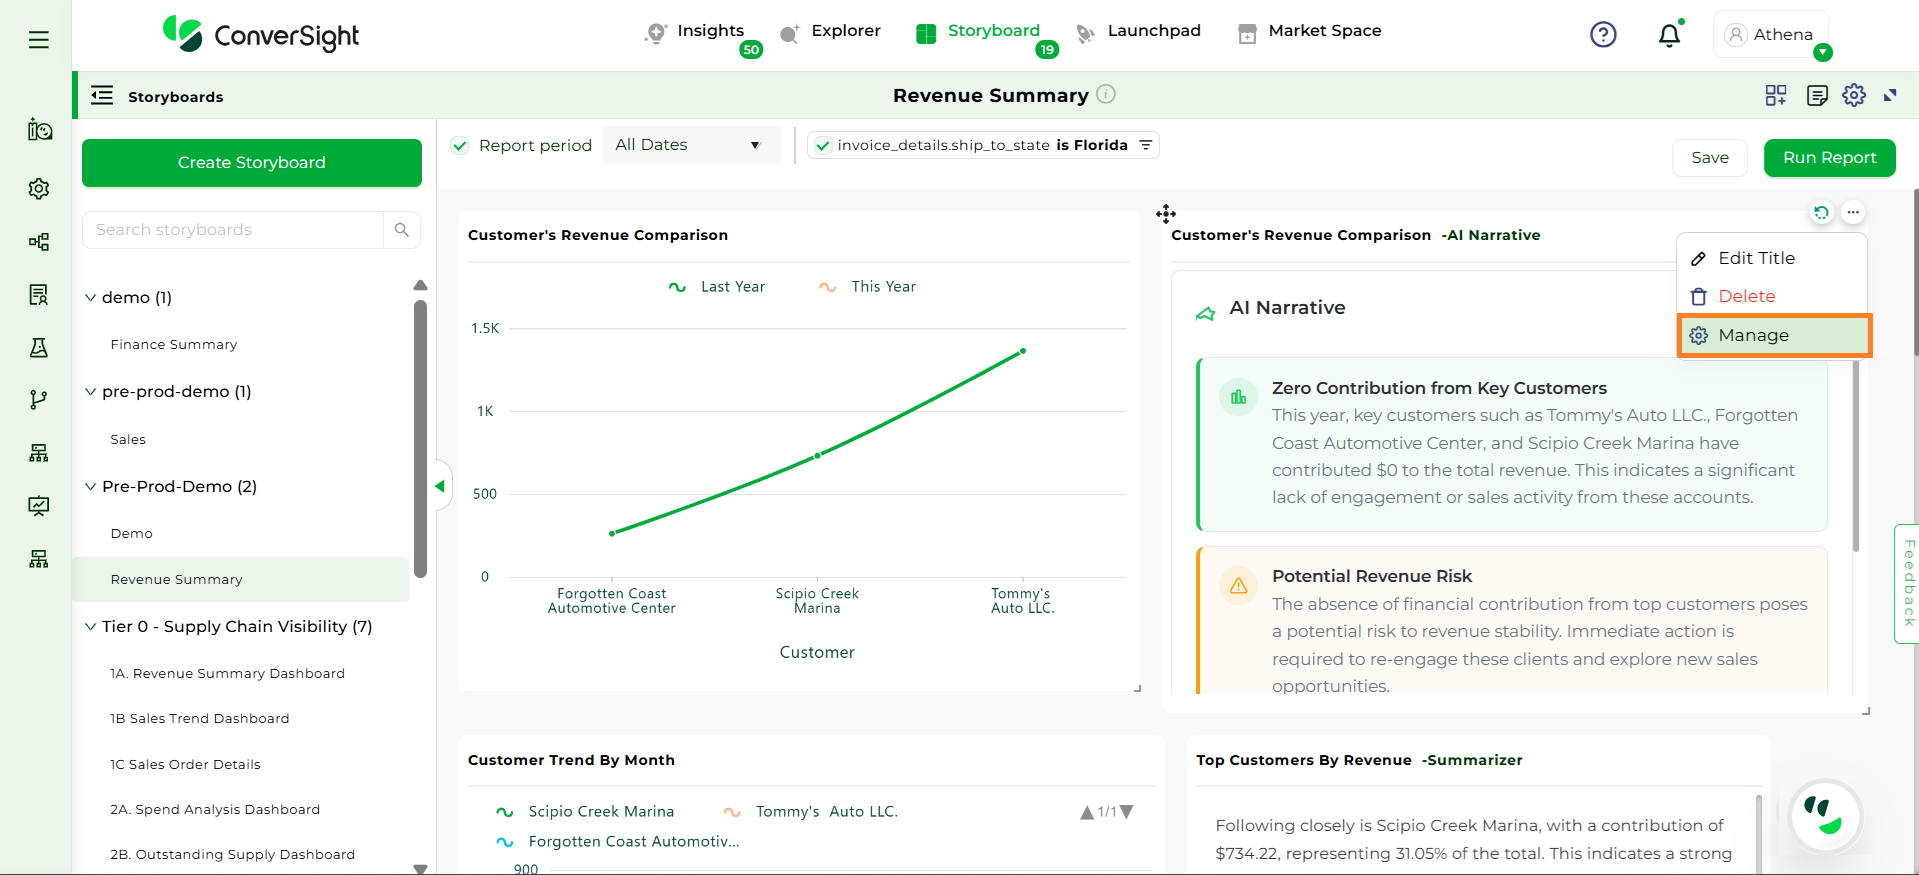Click the Run Report button

(x=1828, y=158)
